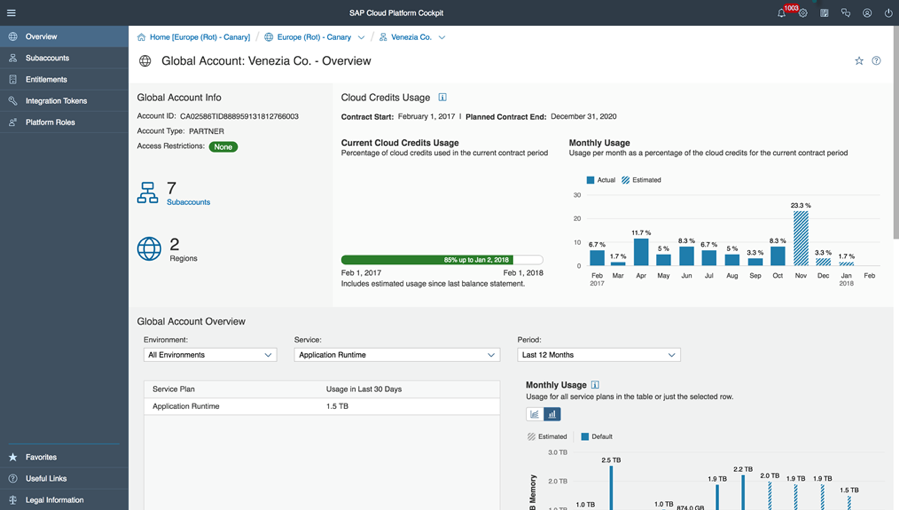The width and height of the screenshot is (899, 510).
Task: Toggle Estimated series in credits legend
Action: 641,180
